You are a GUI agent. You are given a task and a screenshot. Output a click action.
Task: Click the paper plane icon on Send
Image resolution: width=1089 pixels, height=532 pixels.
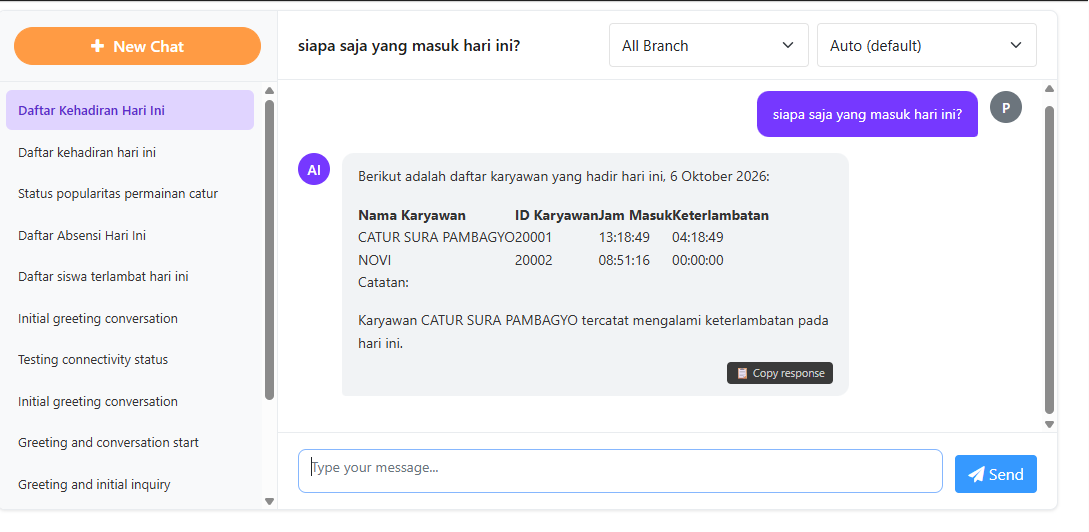[x=976, y=474]
